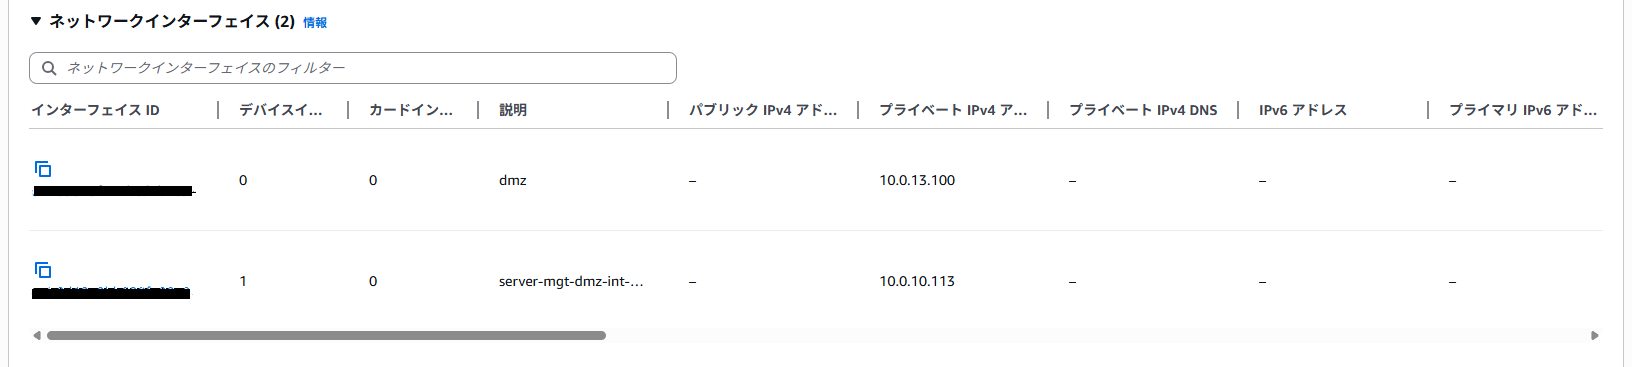Click the horizontal scrollbar thumb
This screenshot has width=1632, height=367.
tap(326, 336)
